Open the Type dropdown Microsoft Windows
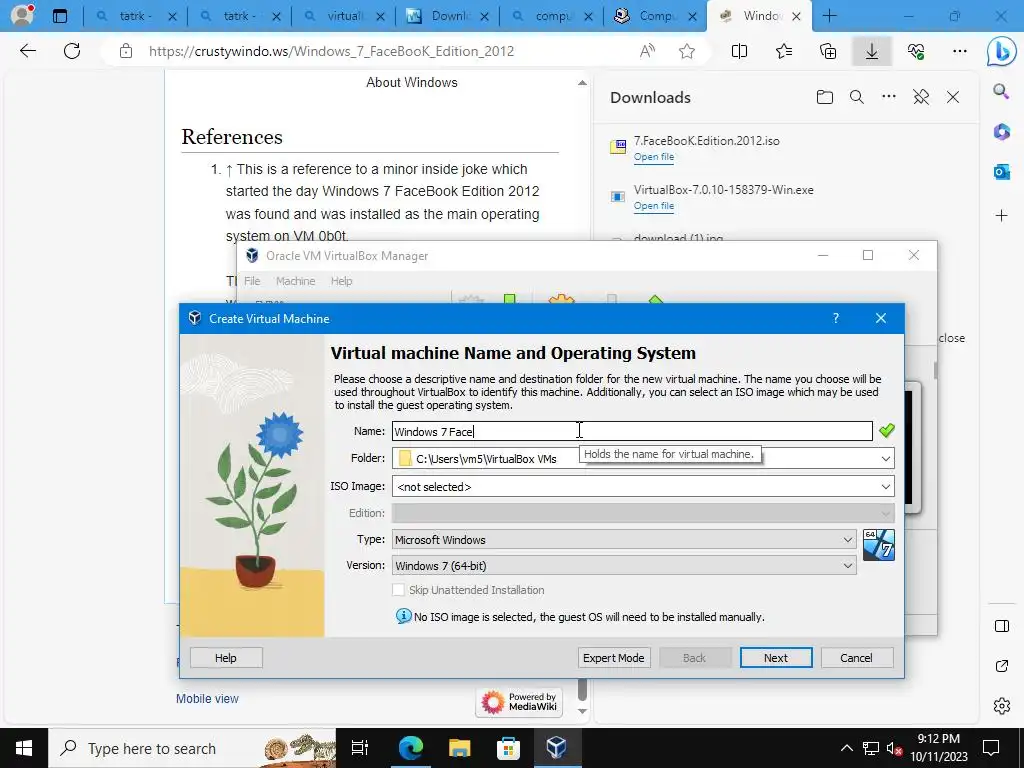This screenshot has height=768, width=1024. tap(624, 539)
